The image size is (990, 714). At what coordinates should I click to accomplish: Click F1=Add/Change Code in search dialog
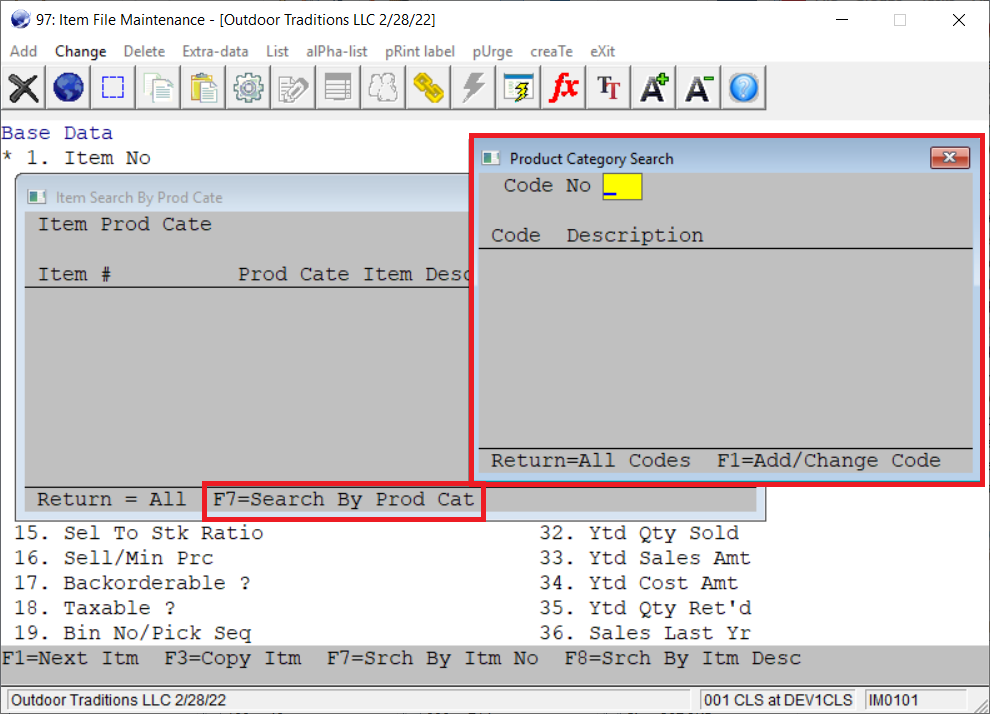828,461
